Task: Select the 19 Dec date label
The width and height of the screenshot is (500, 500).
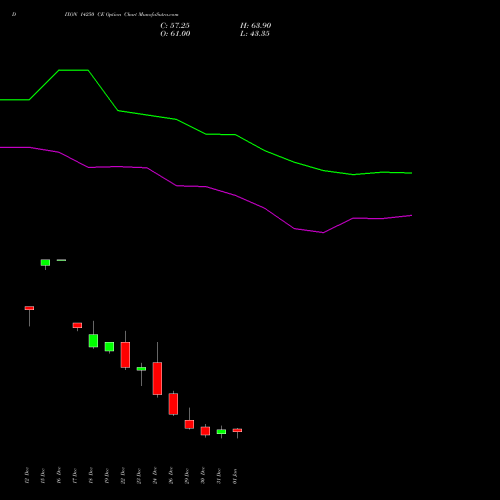Action: 107,476
